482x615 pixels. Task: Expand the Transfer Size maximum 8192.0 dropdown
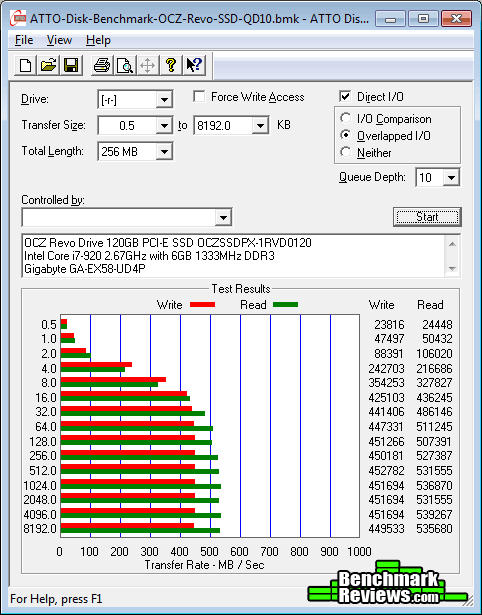pos(260,126)
